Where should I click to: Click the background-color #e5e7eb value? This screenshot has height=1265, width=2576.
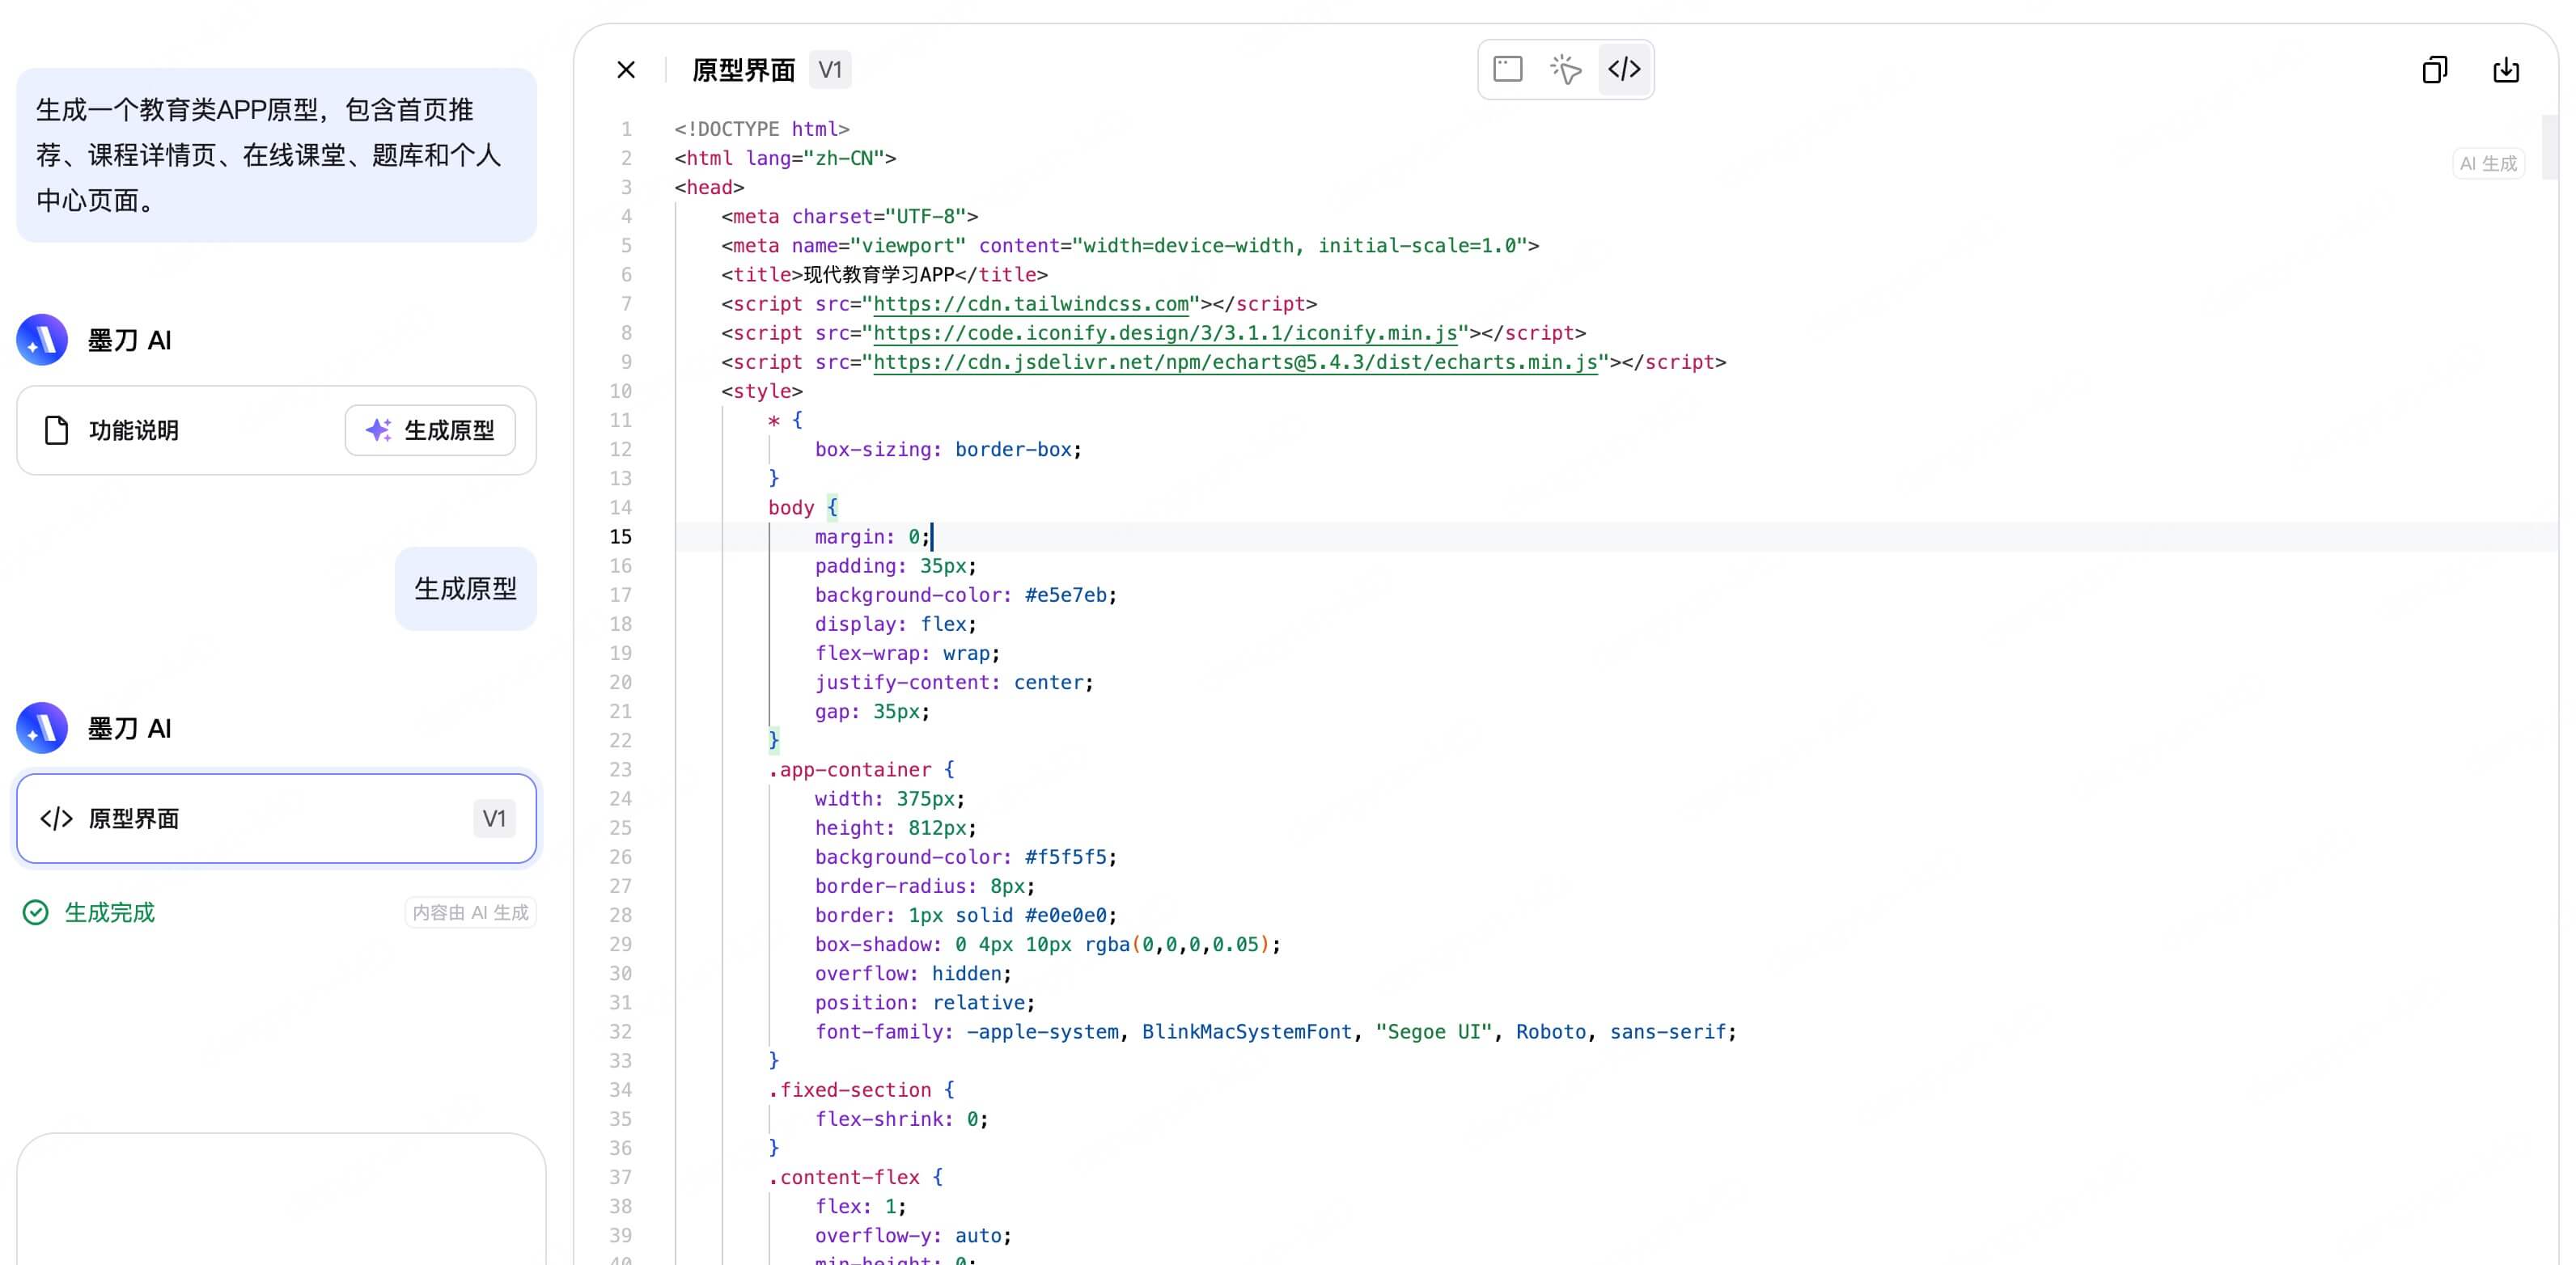pos(1066,595)
